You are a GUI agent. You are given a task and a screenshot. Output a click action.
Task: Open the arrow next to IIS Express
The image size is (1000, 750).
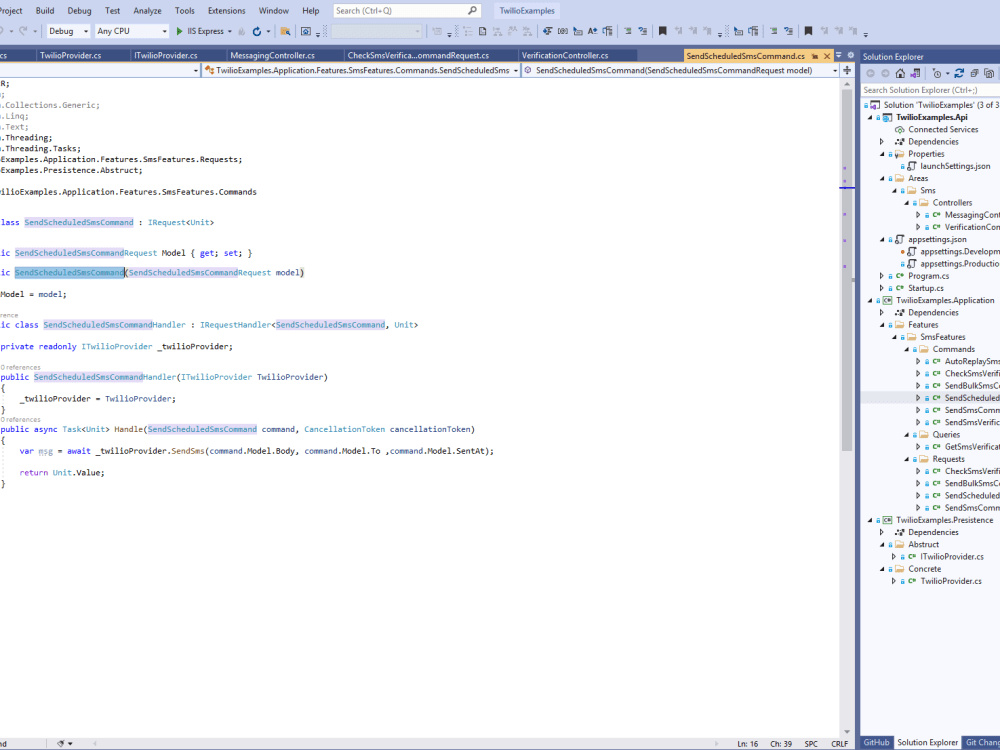[230, 31]
